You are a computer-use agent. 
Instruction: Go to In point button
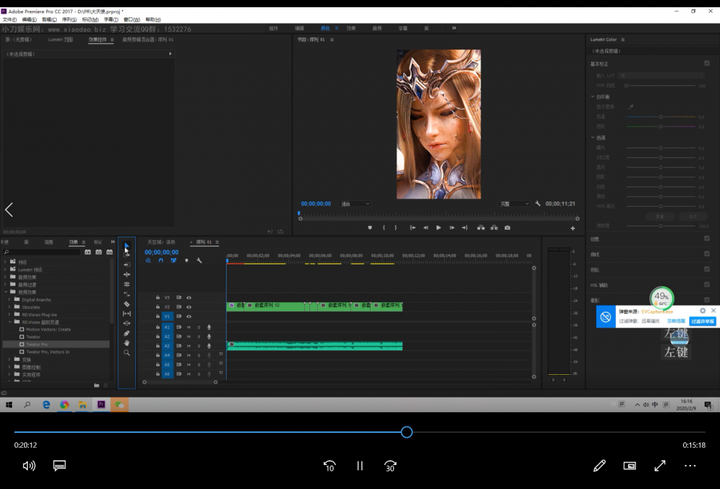point(413,228)
